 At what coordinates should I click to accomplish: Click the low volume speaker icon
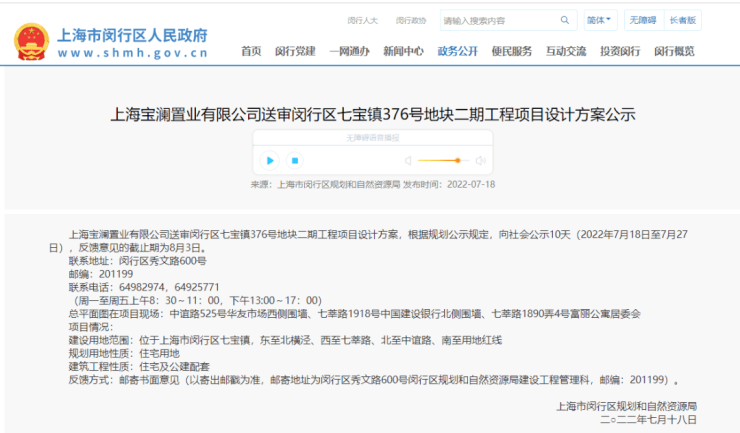[407, 160]
